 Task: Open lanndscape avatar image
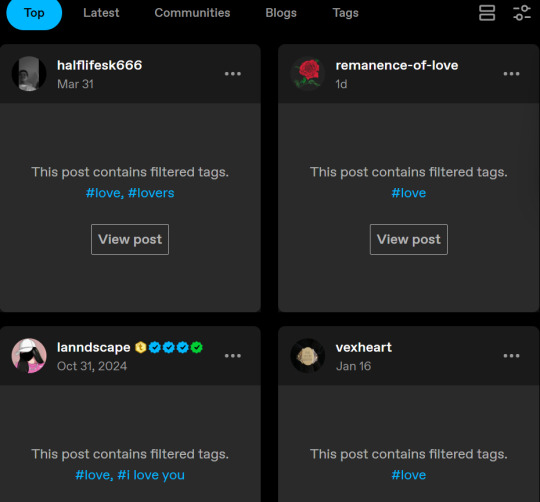pos(29,356)
